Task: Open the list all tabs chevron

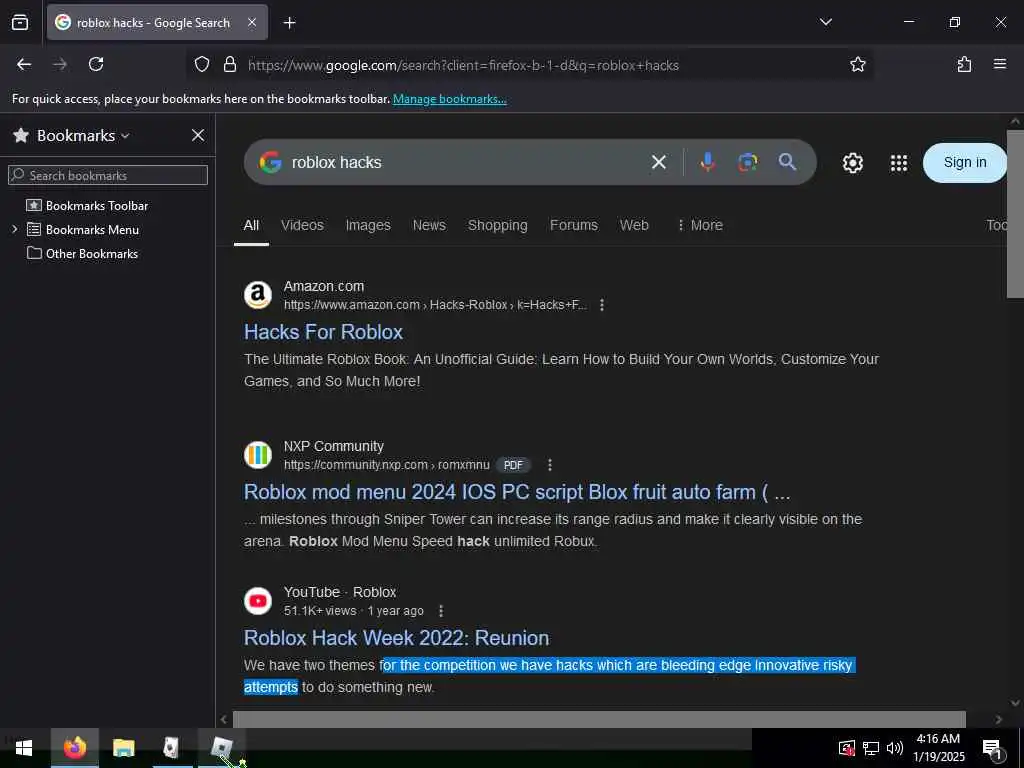Action: [825, 22]
